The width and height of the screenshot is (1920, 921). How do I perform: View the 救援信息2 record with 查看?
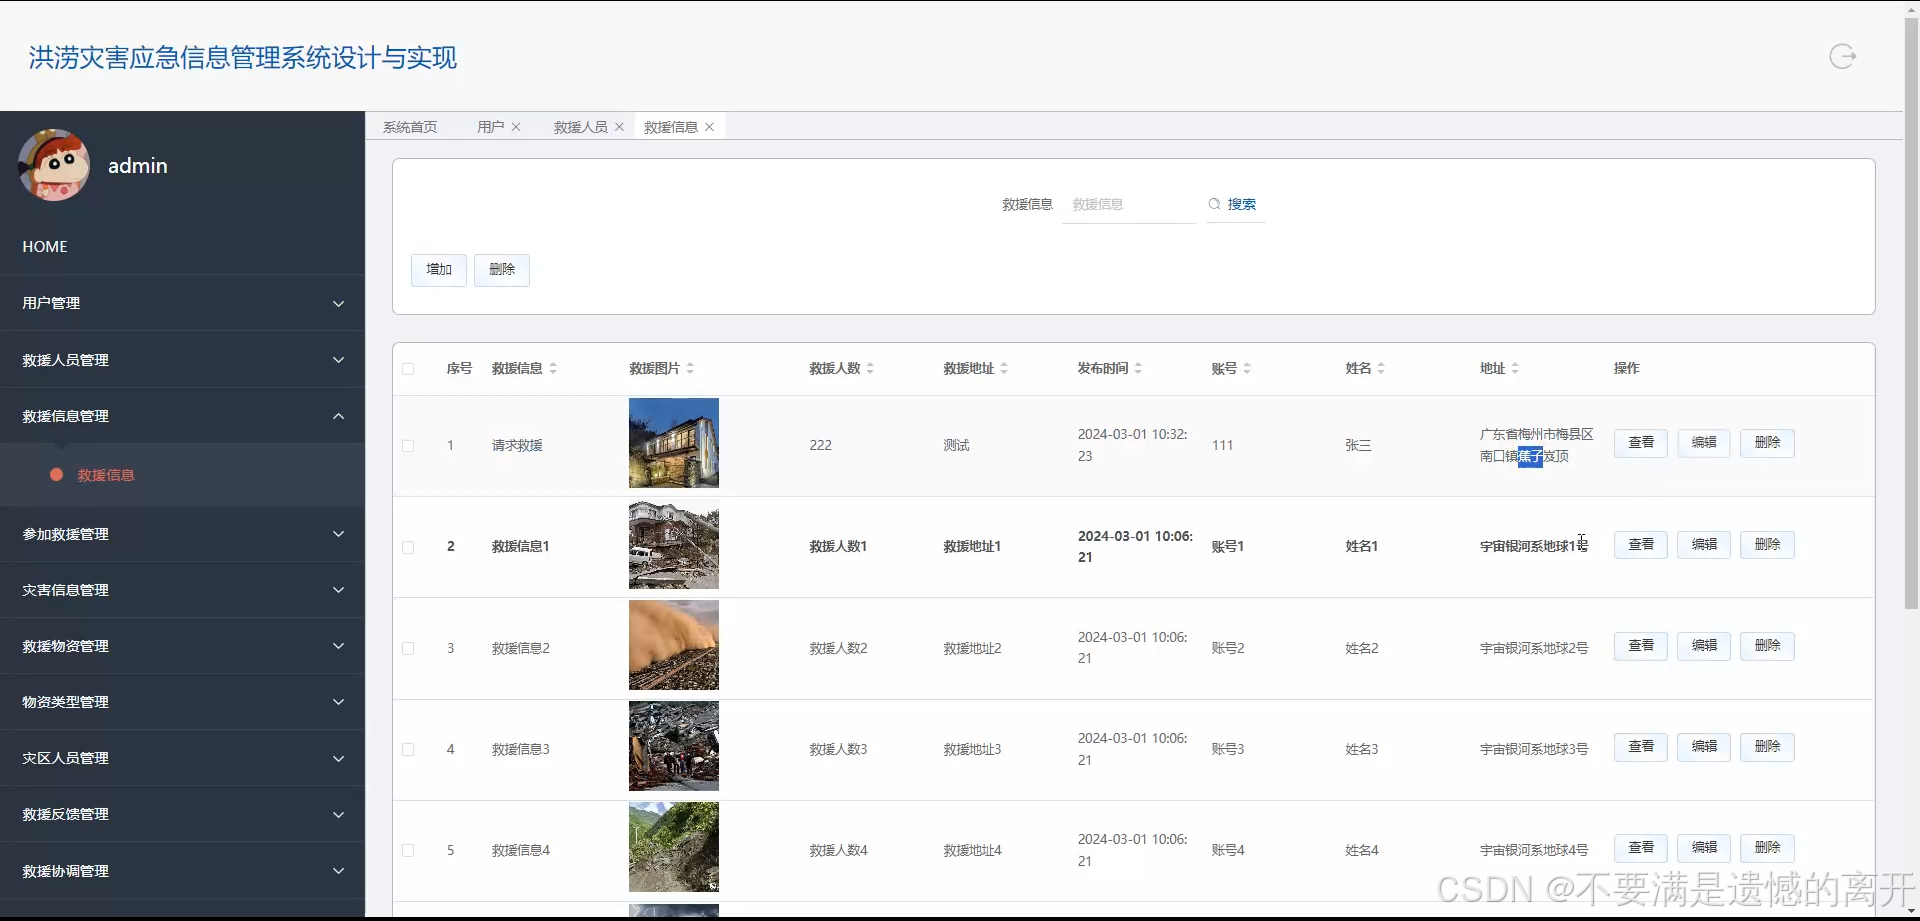1641,646
